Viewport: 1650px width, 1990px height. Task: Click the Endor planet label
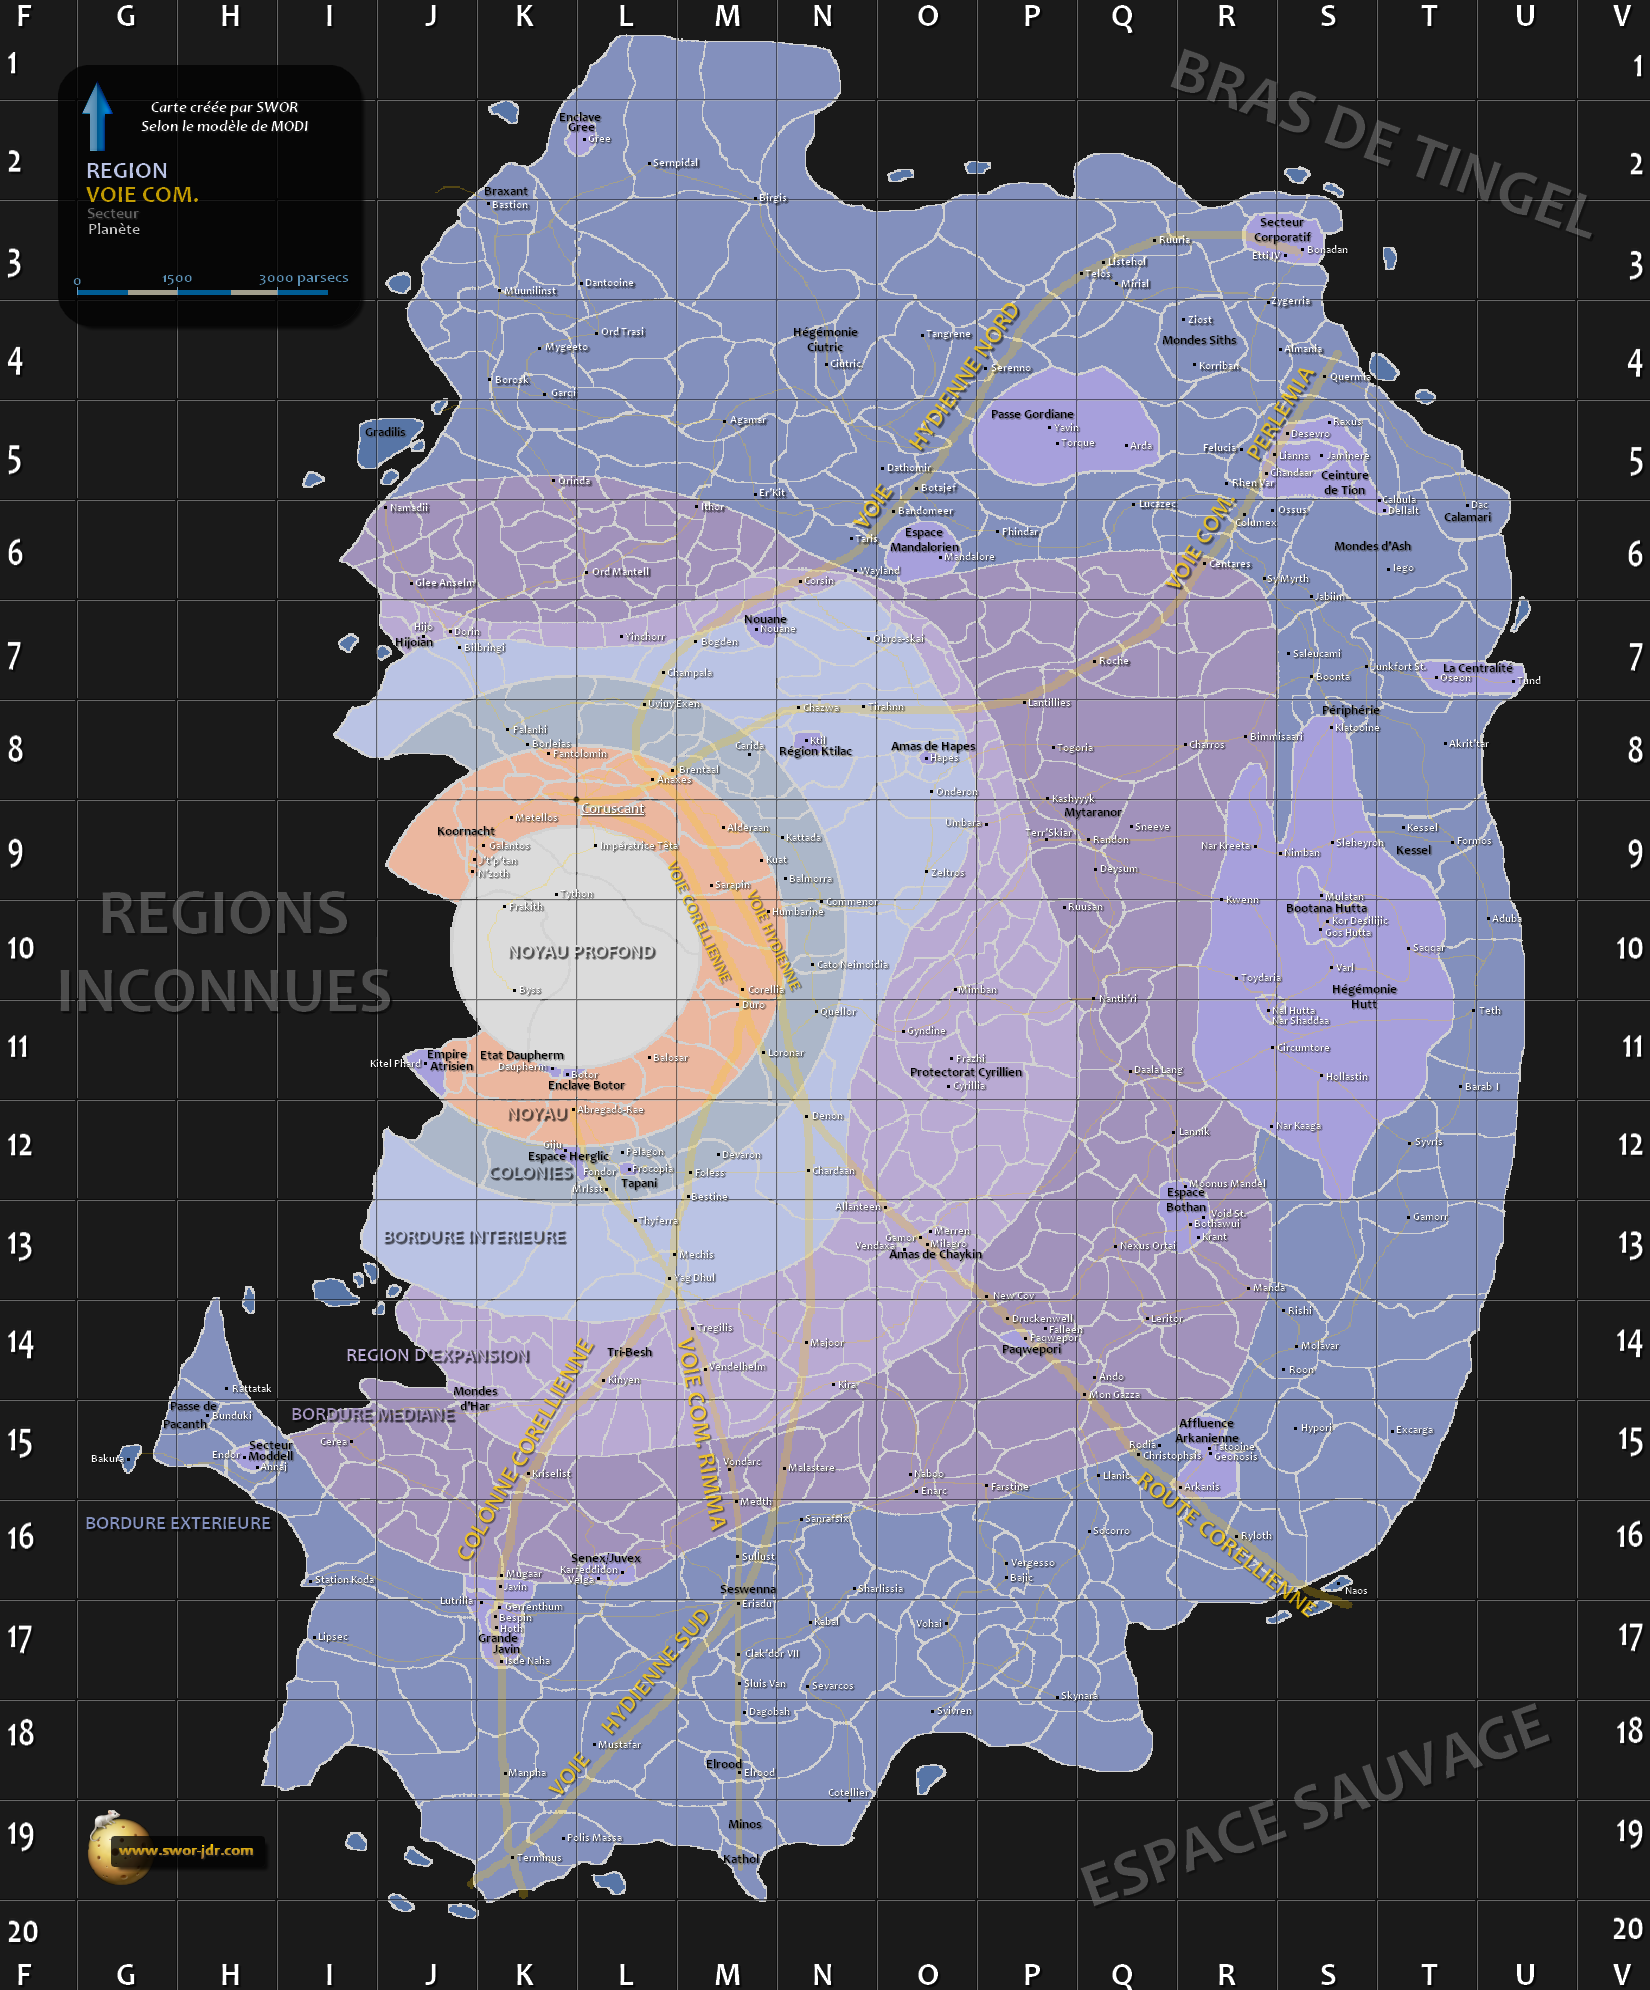(x=226, y=1455)
